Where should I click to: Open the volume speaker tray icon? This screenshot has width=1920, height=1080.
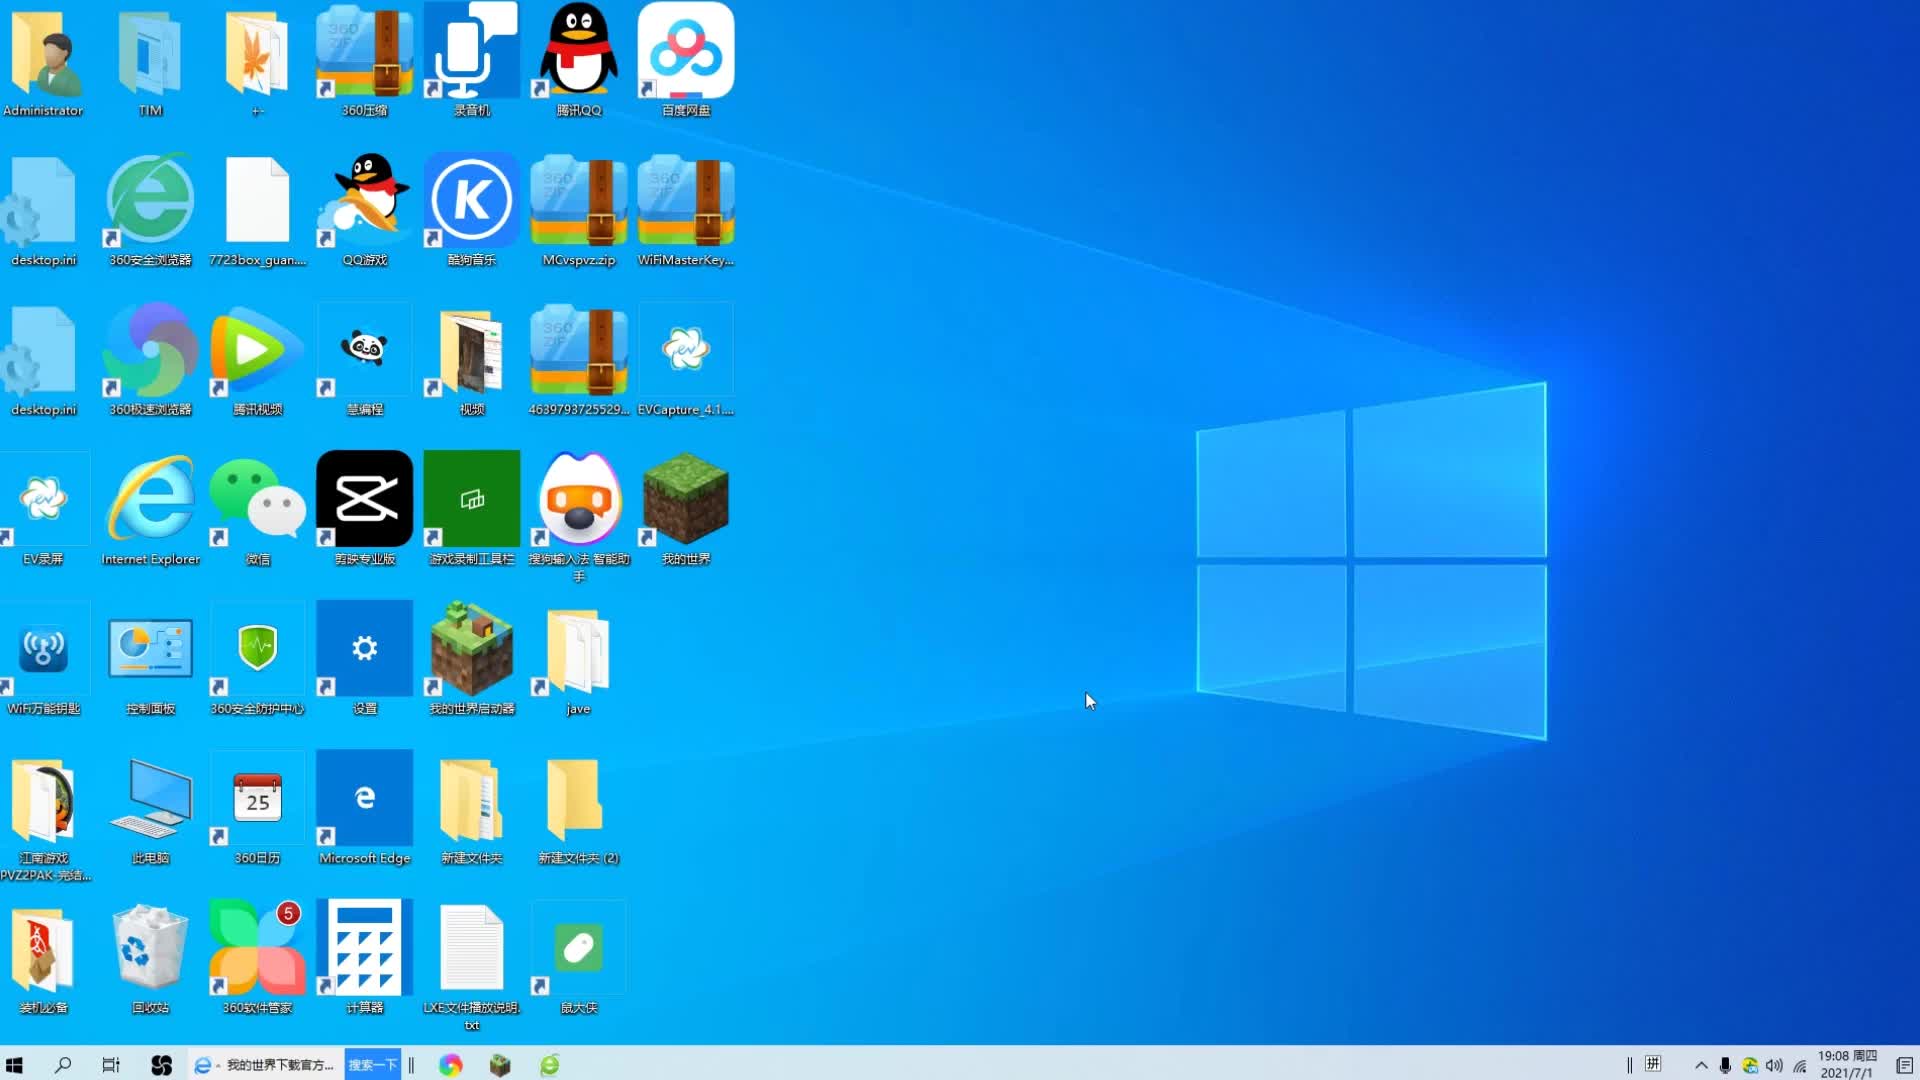pos(1774,1066)
